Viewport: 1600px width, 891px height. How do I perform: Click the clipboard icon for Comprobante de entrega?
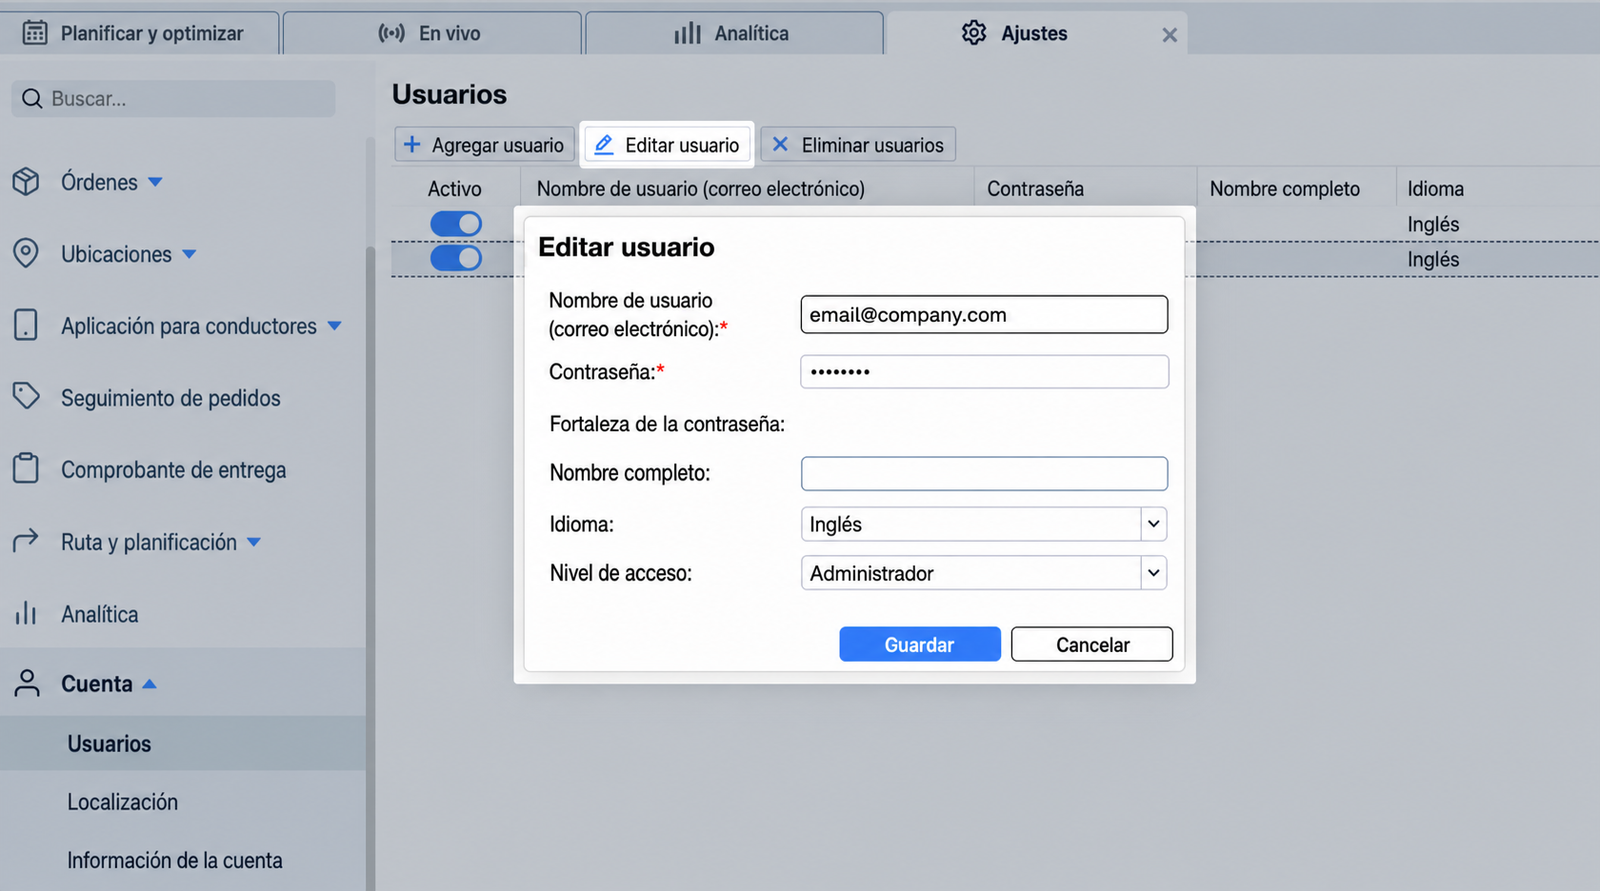pos(26,468)
